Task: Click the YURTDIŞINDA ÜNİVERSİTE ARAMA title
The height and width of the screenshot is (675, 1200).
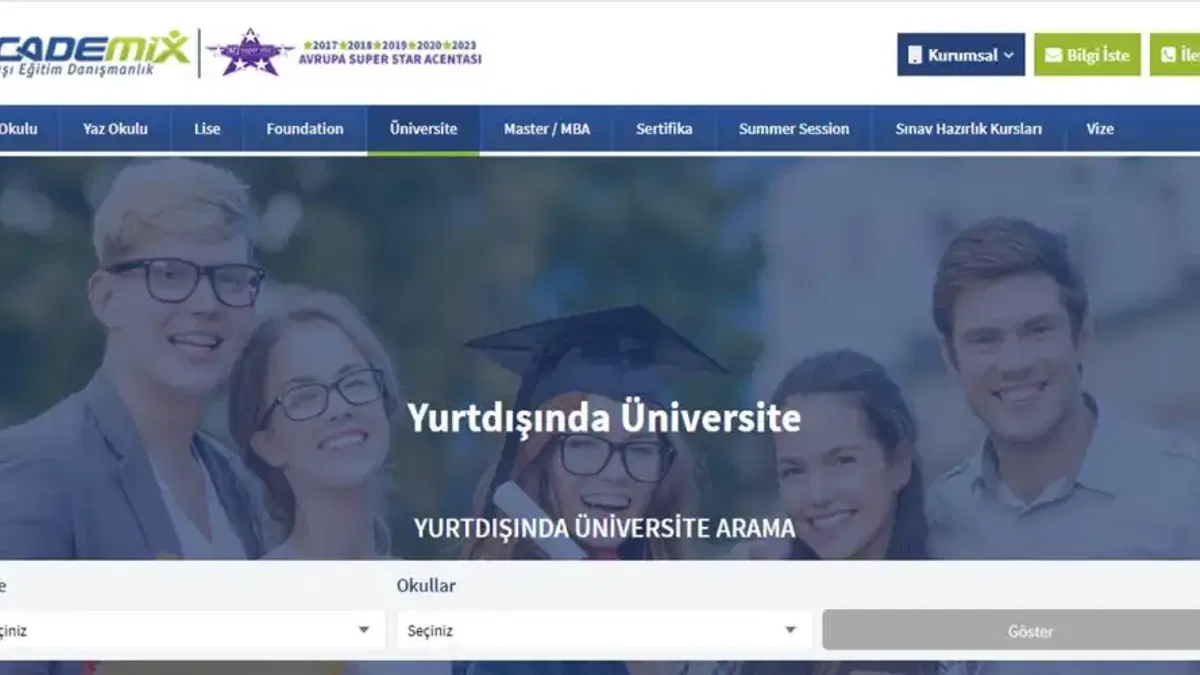Action: (x=604, y=528)
